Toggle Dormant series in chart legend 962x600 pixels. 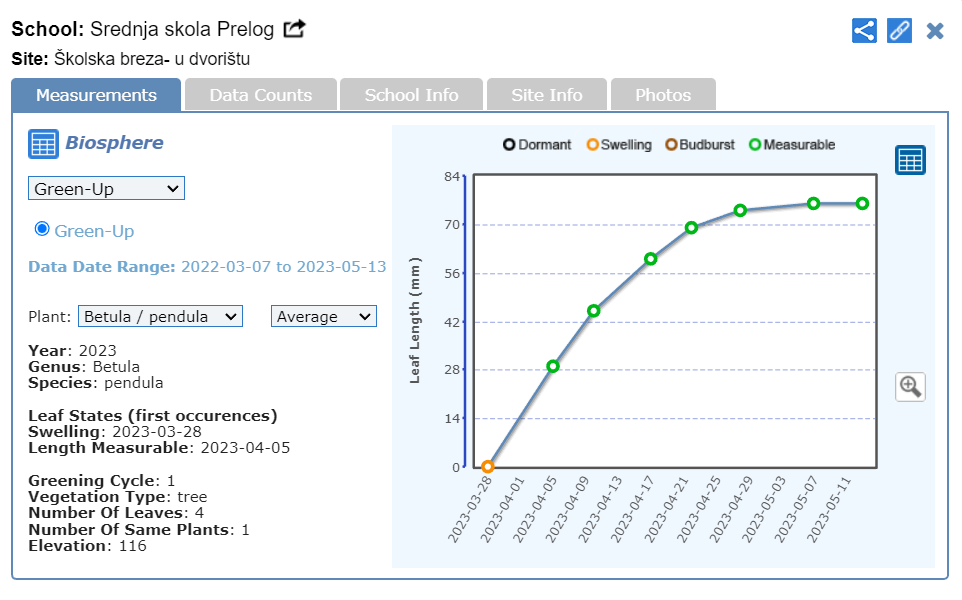pos(537,145)
